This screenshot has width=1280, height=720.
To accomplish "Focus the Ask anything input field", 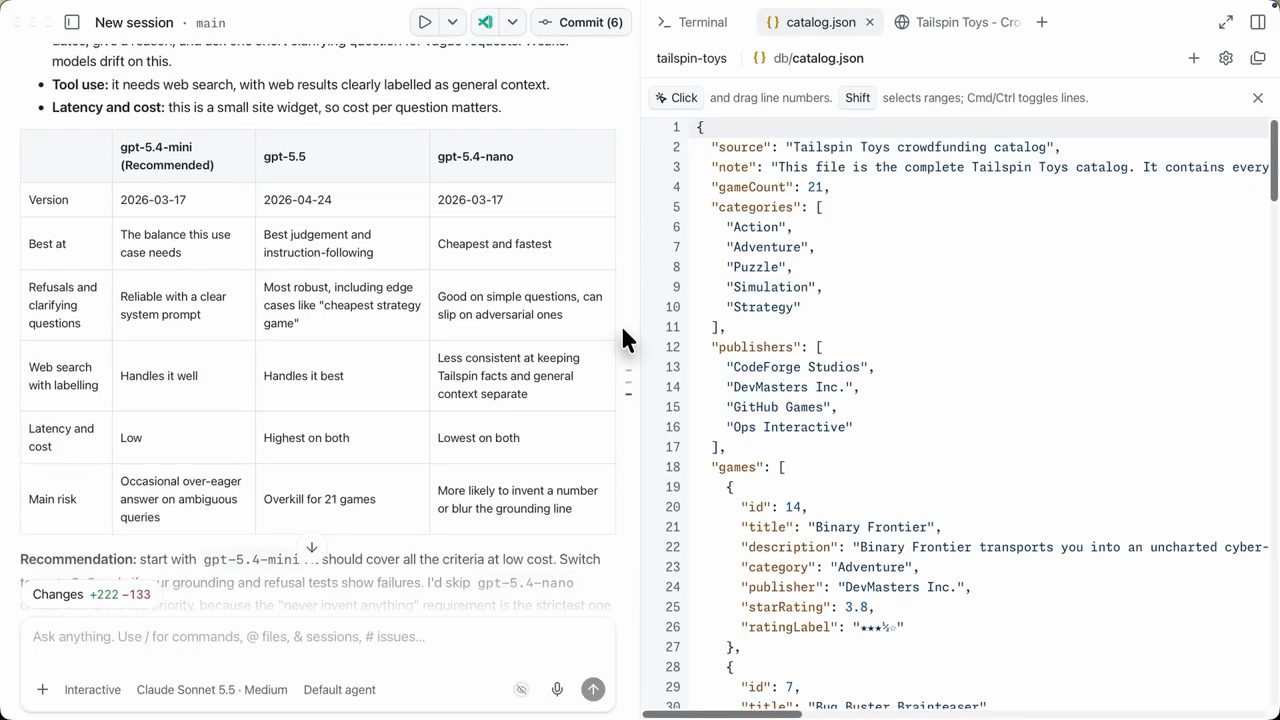I will coord(318,636).
